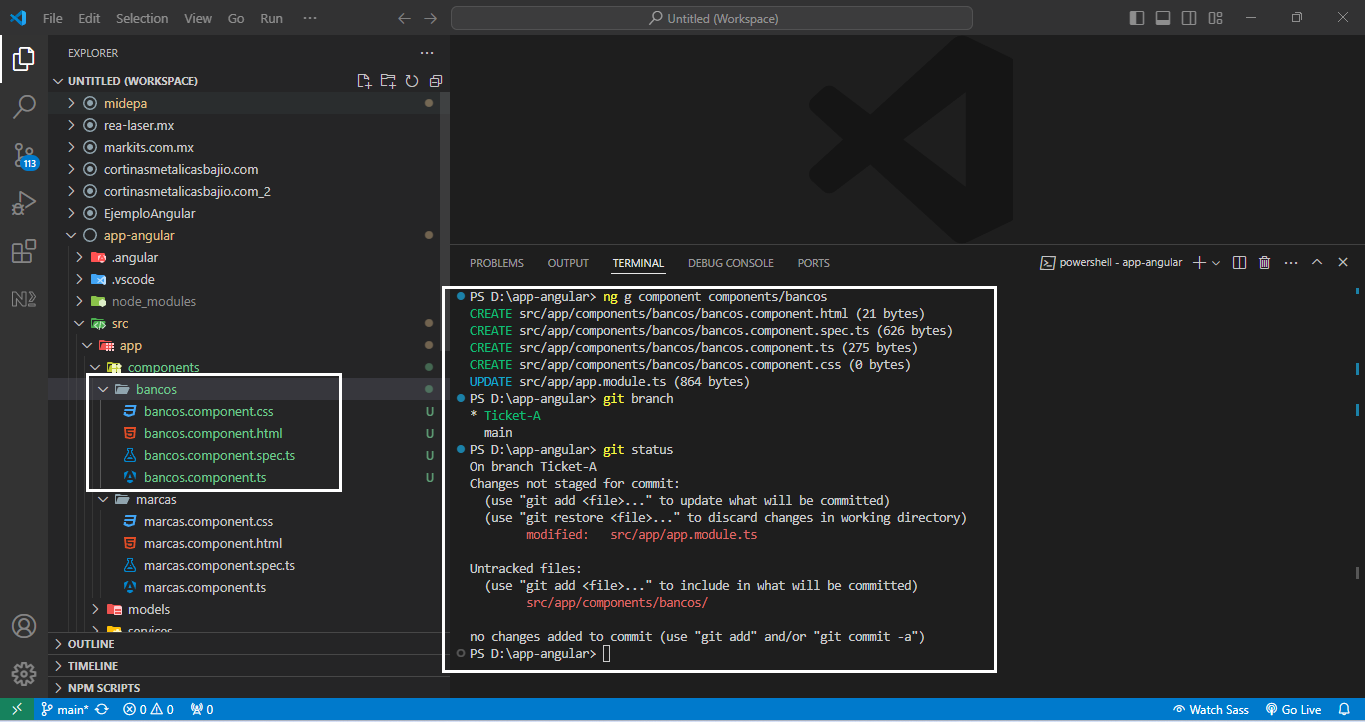Screen dimensions: 1365x722
Task: Maximize the terminal panel size
Action: 1317,262
